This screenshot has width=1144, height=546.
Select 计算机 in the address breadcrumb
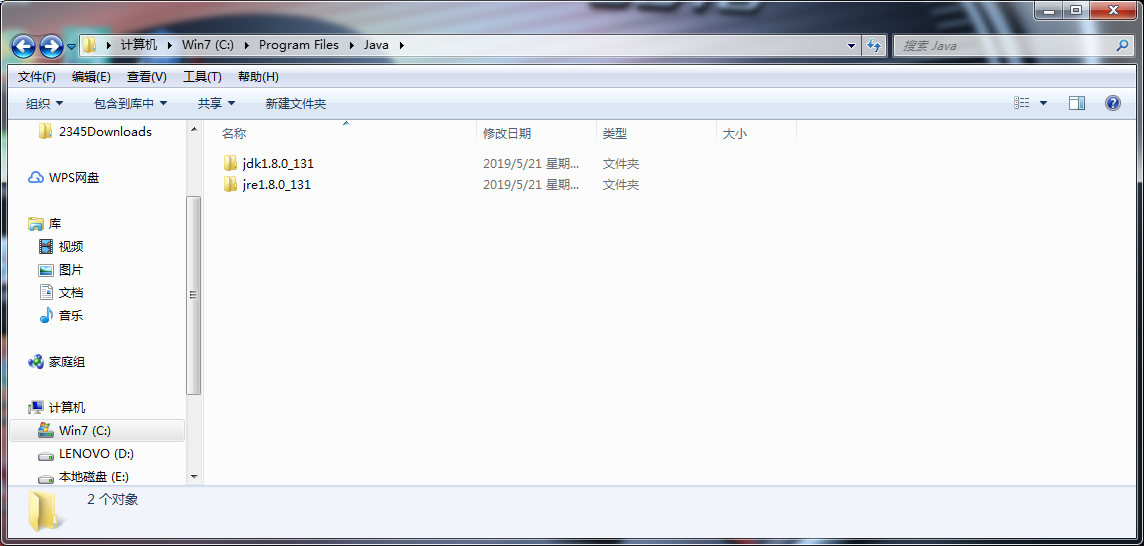[139, 45]
